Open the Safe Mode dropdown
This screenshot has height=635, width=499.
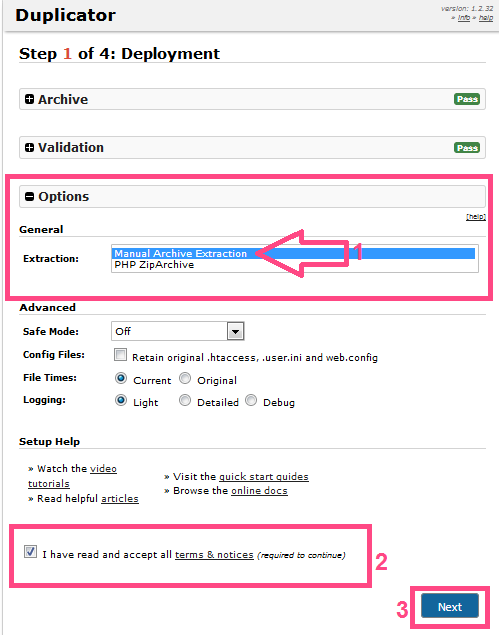click(177, 332)
